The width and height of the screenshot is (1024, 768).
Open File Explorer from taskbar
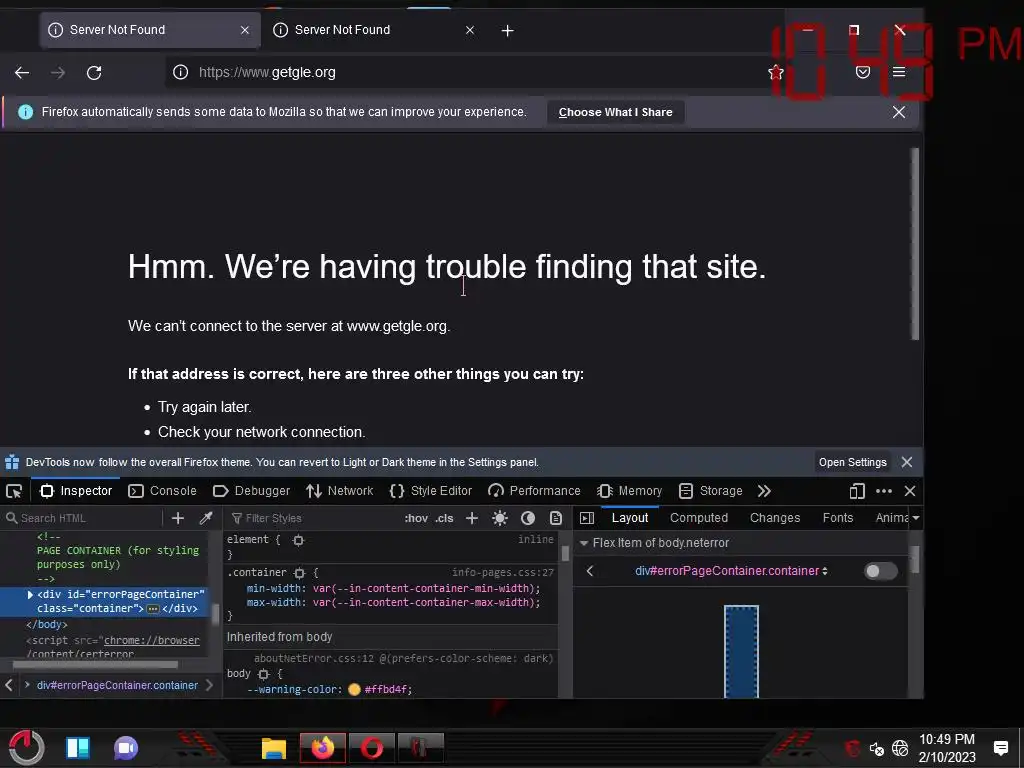click(x=274, y=748)
